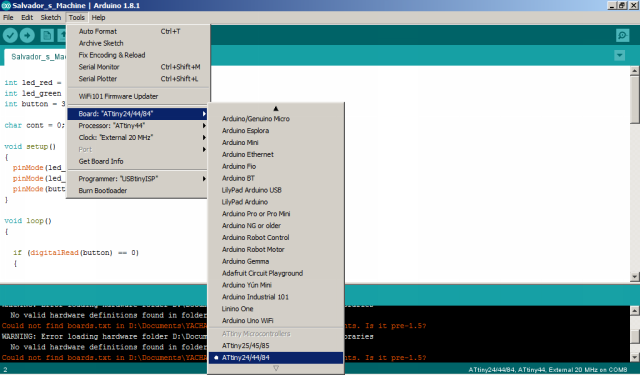Select Arduino Ethernet board

coord(276,154)
